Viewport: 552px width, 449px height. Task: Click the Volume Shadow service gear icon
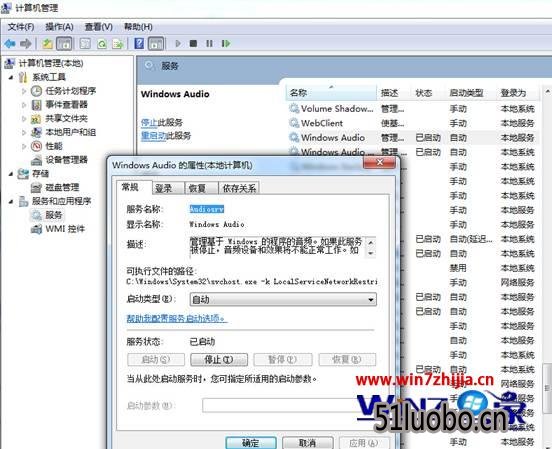[294, 108]
